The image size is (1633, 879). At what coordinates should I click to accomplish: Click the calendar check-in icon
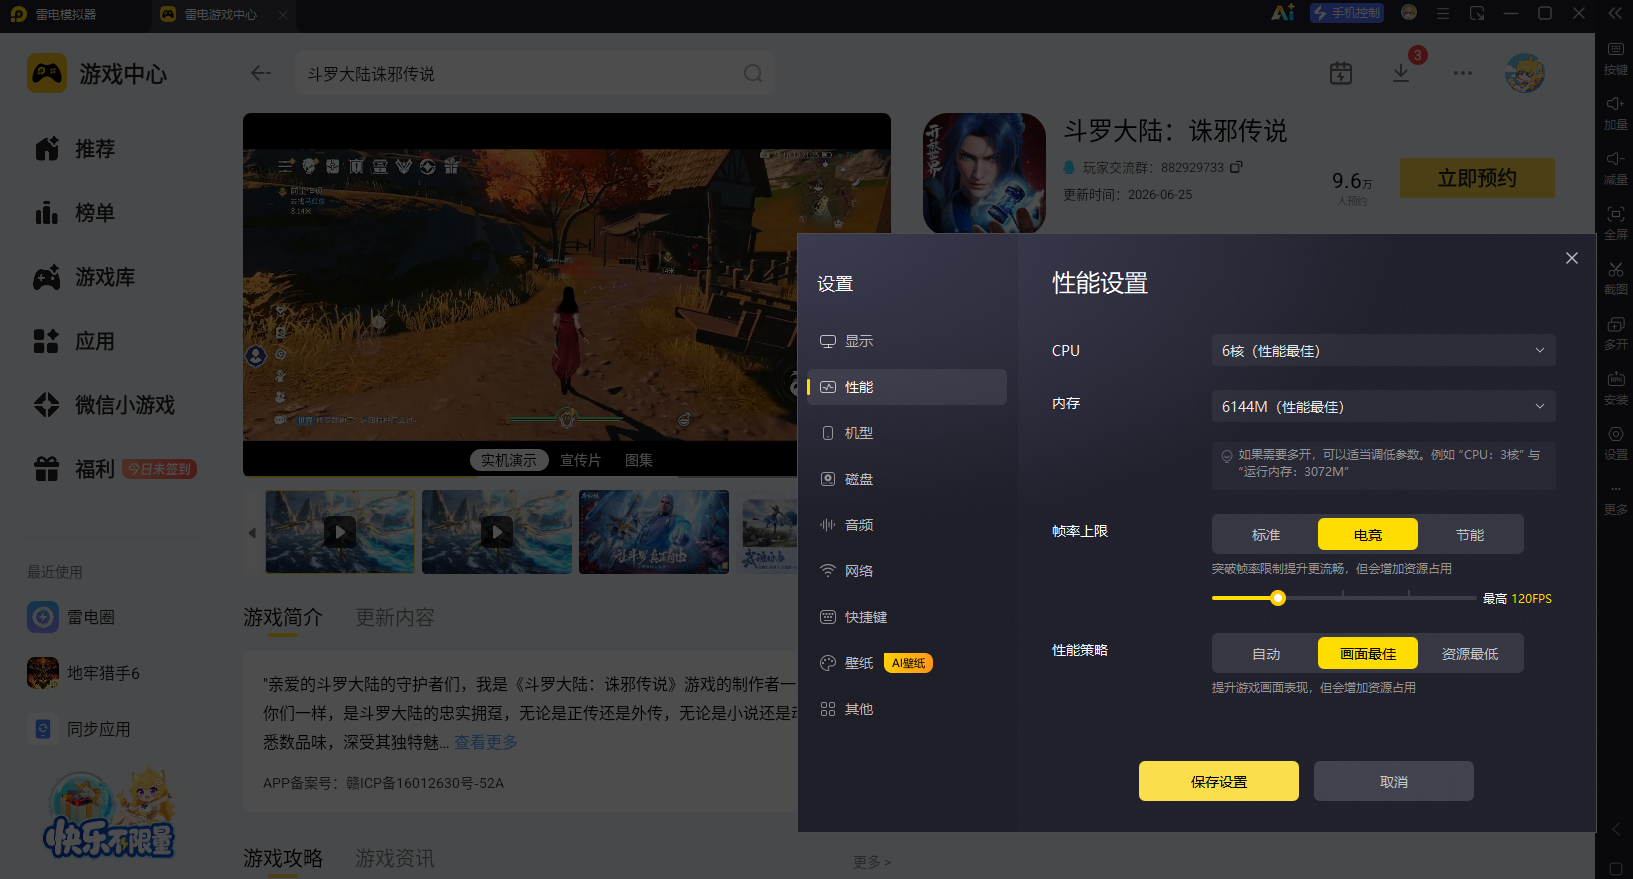(1341, 73)
